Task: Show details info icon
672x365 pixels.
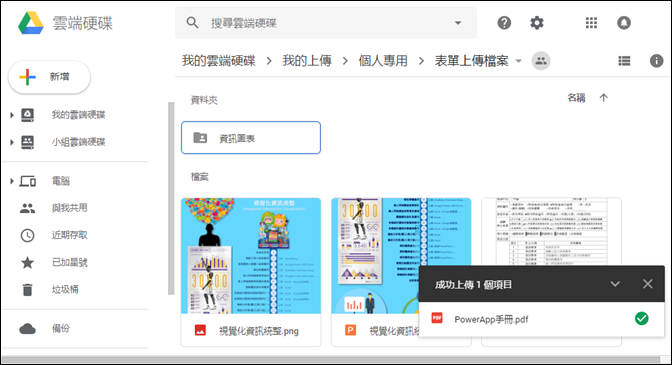Action: (656, 61)
